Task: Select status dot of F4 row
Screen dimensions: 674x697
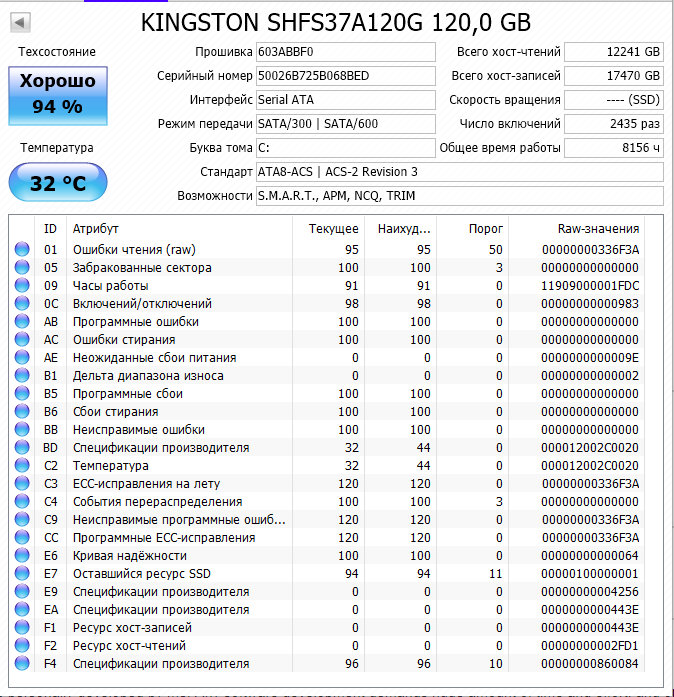Action: (x=22, y=663)
